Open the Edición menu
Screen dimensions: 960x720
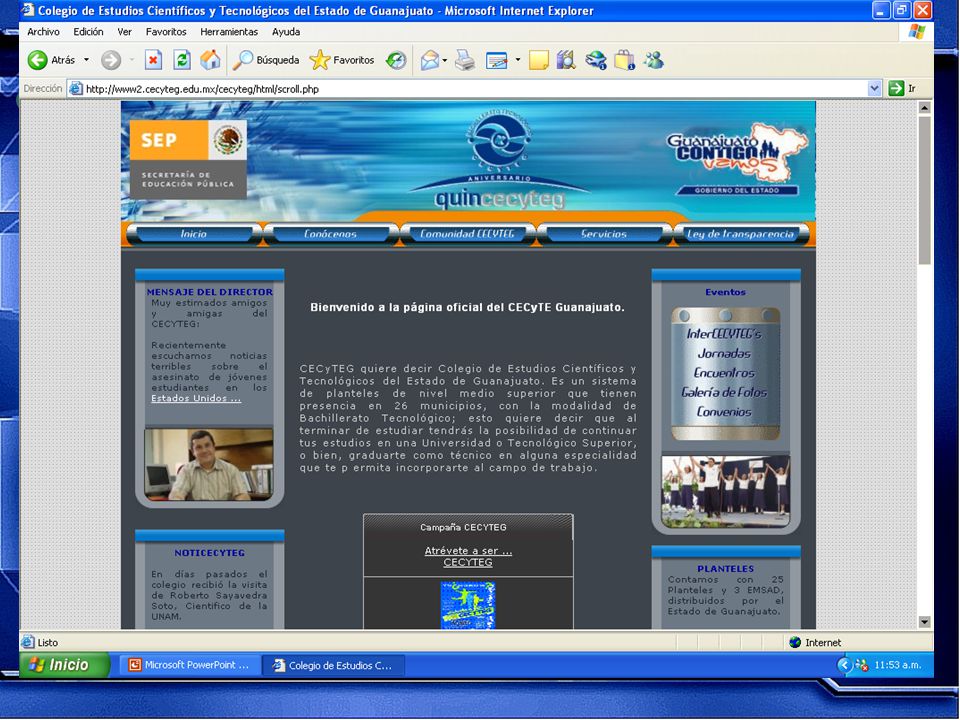click(88, 32)
